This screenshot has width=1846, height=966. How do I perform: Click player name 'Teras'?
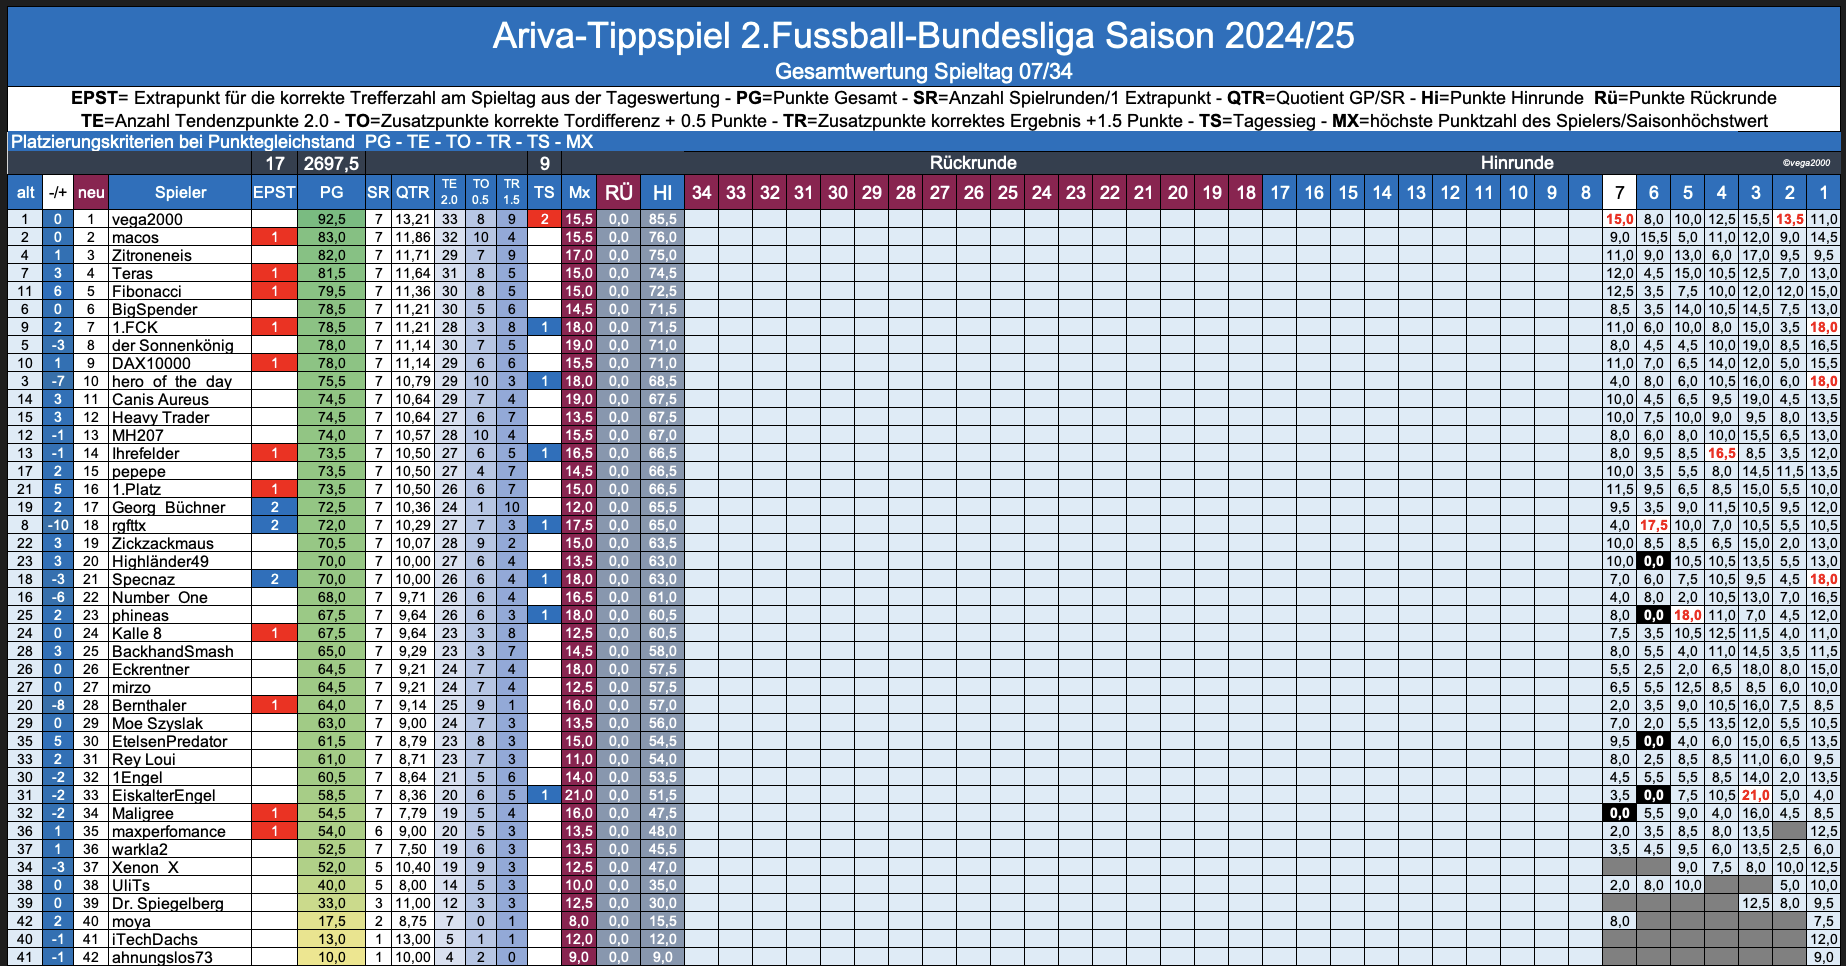tap(132, 273)
